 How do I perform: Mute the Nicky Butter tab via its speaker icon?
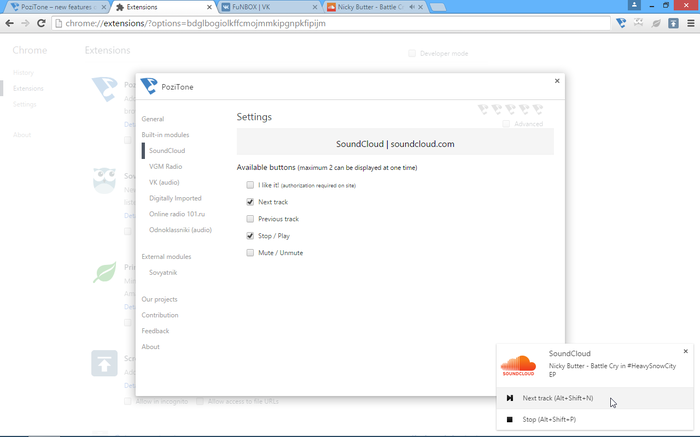(x=412, y=7)
